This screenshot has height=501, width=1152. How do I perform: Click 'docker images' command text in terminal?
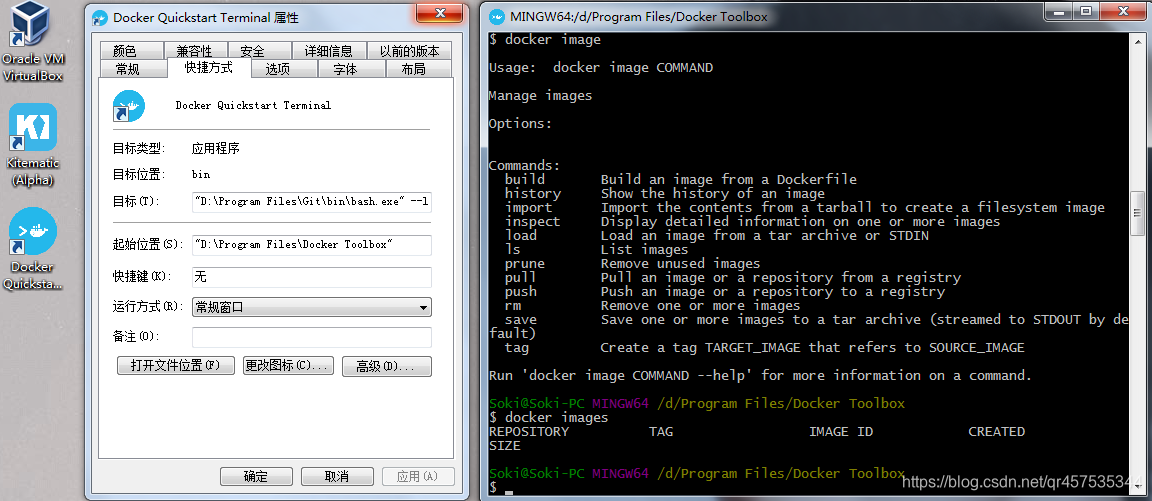557,417
